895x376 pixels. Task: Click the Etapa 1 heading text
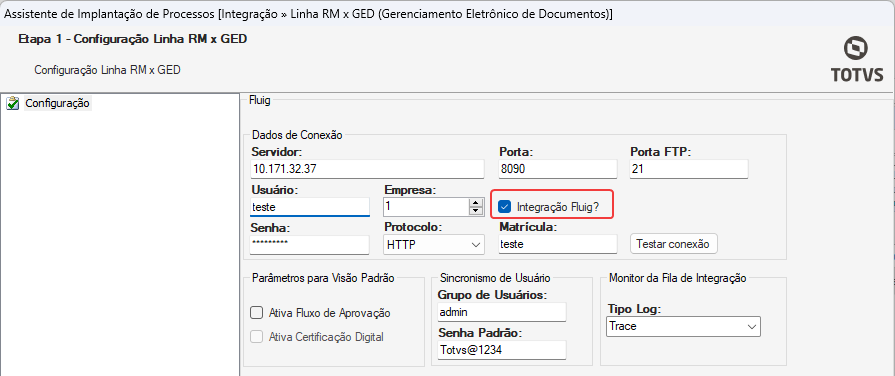[x=132, y=39]
